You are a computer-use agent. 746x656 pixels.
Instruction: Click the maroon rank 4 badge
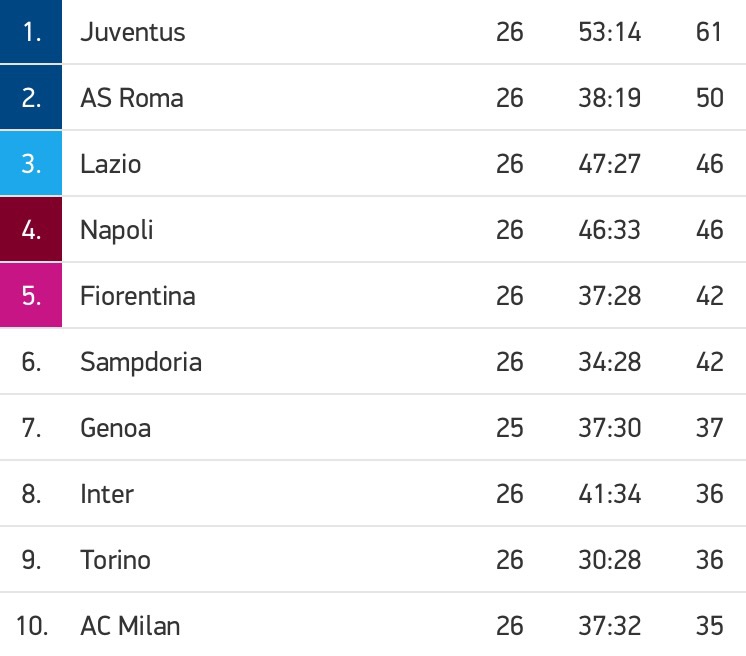[x=31, y=229]
